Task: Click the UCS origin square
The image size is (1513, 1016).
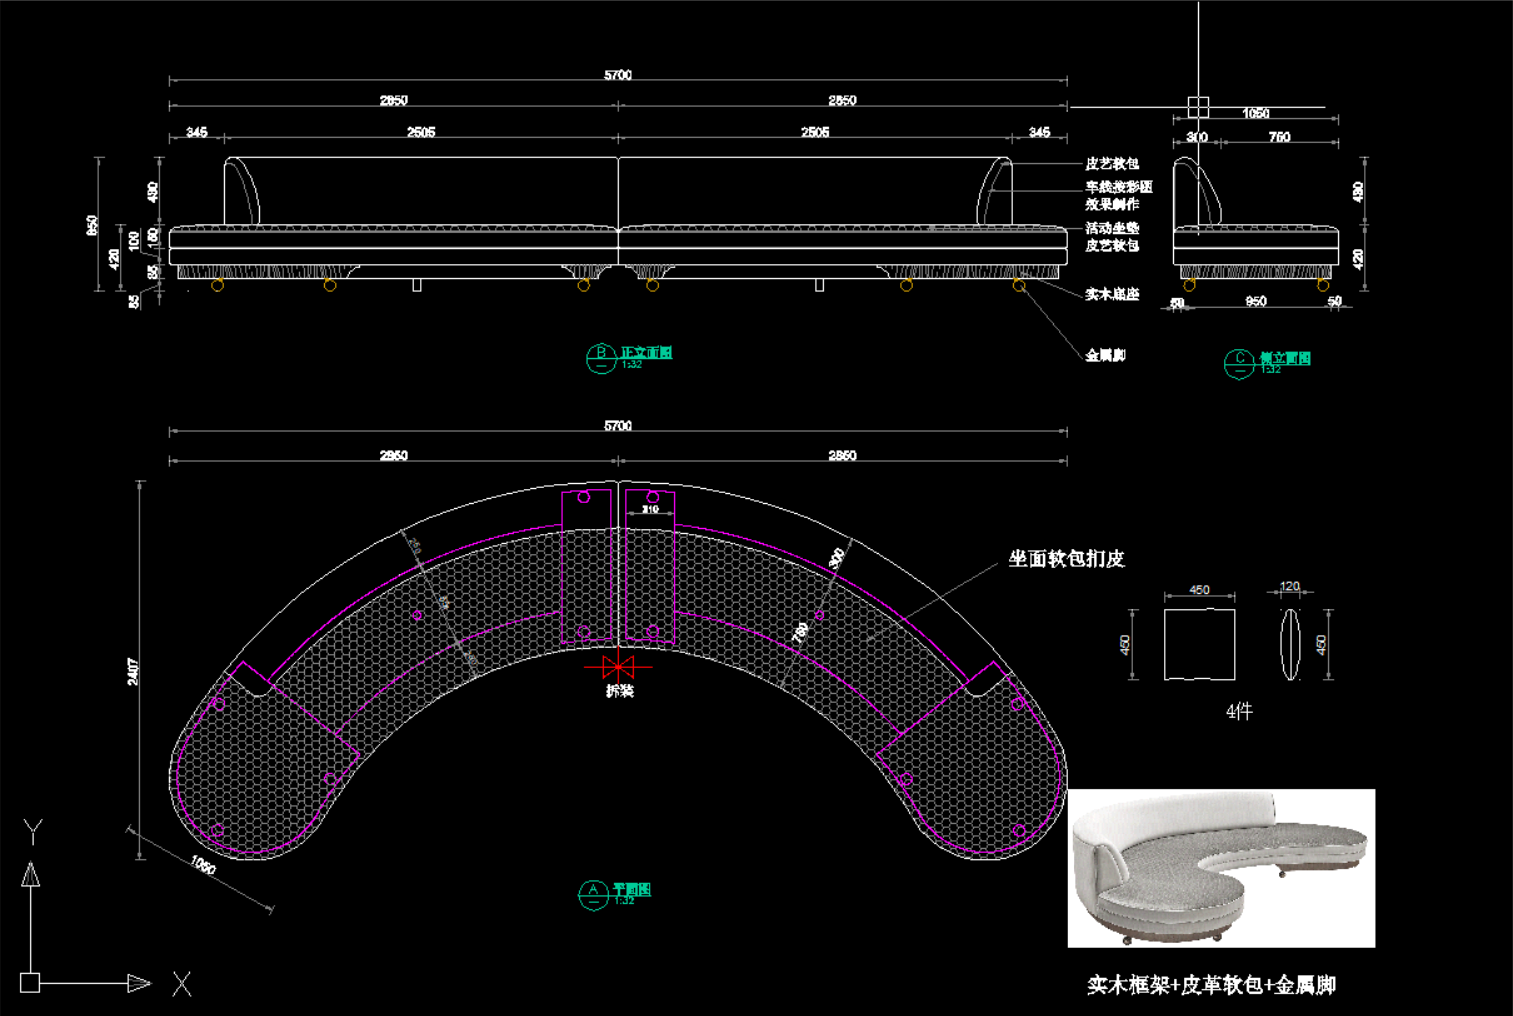Action: coord(30,983)
